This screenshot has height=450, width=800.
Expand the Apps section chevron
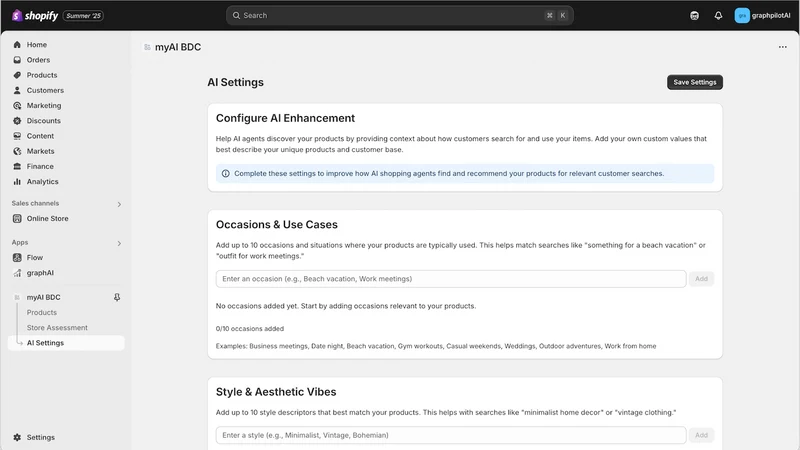pyautogui.click(x=119, y=243)
